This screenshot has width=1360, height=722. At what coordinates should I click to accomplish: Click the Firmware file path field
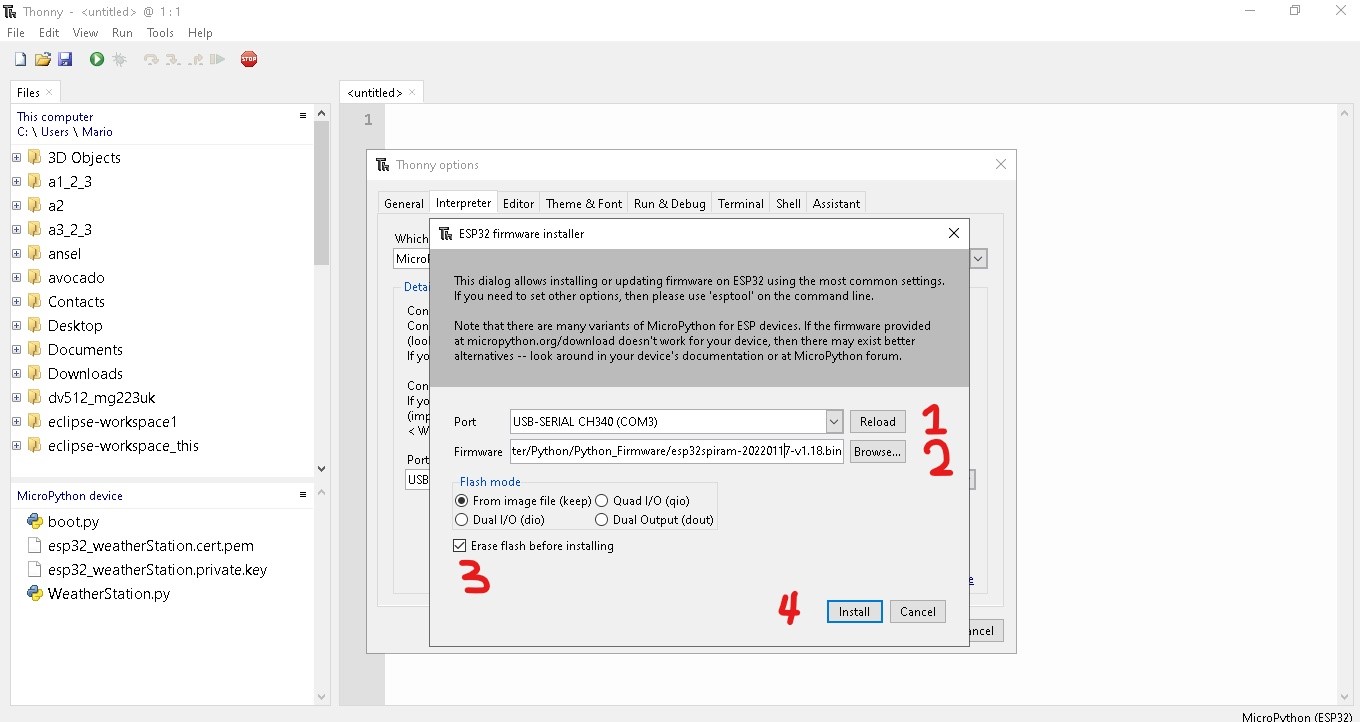678,452
